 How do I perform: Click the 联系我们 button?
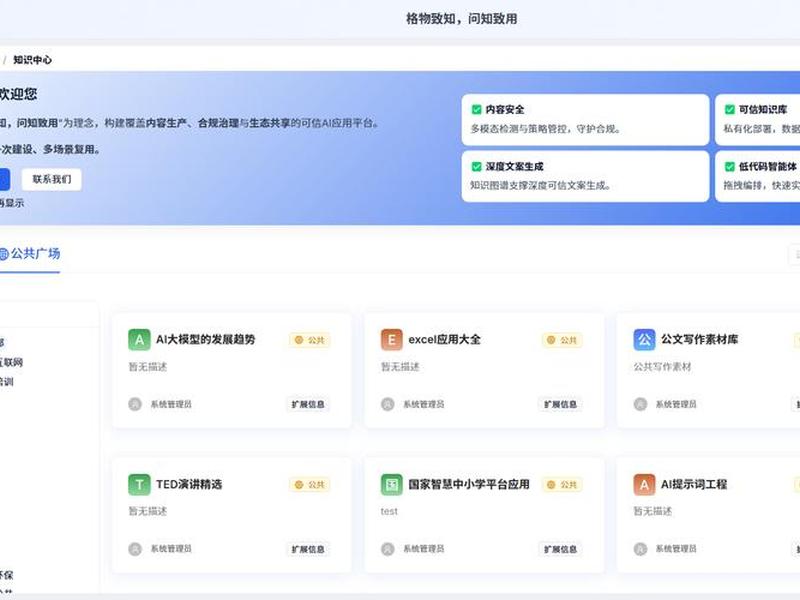point(52,179)
